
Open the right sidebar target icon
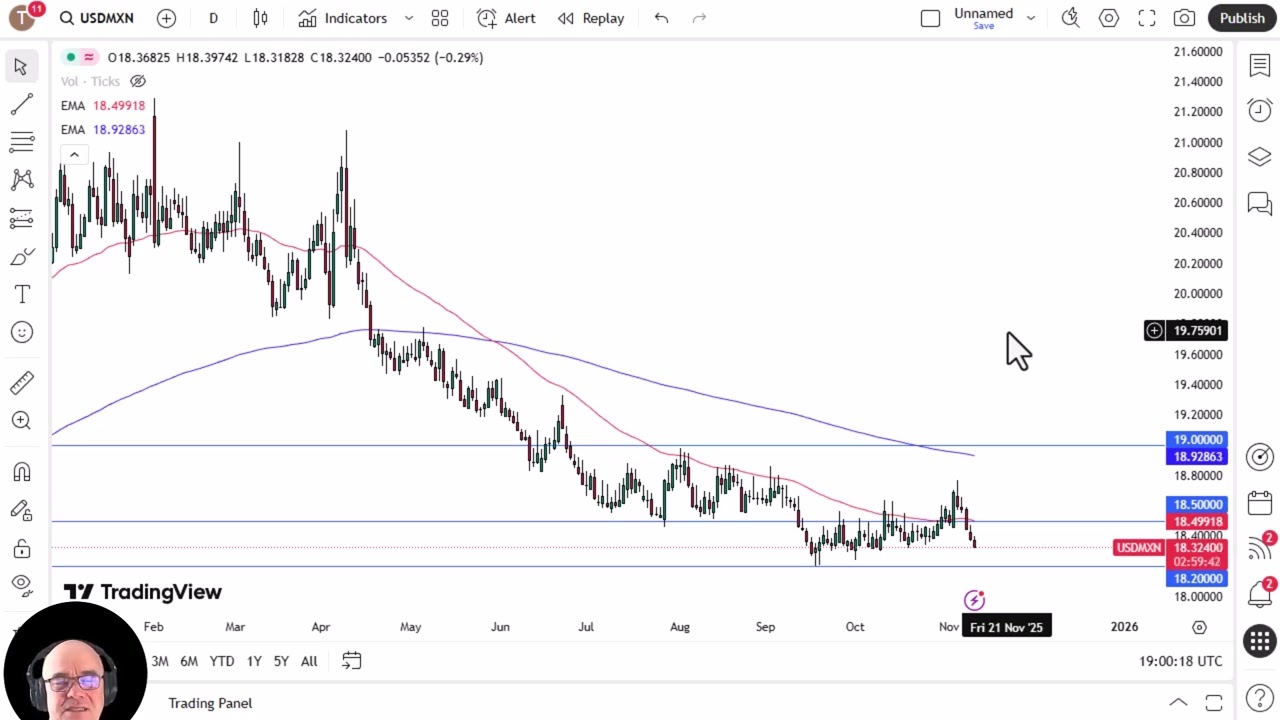pos(1259,457)
